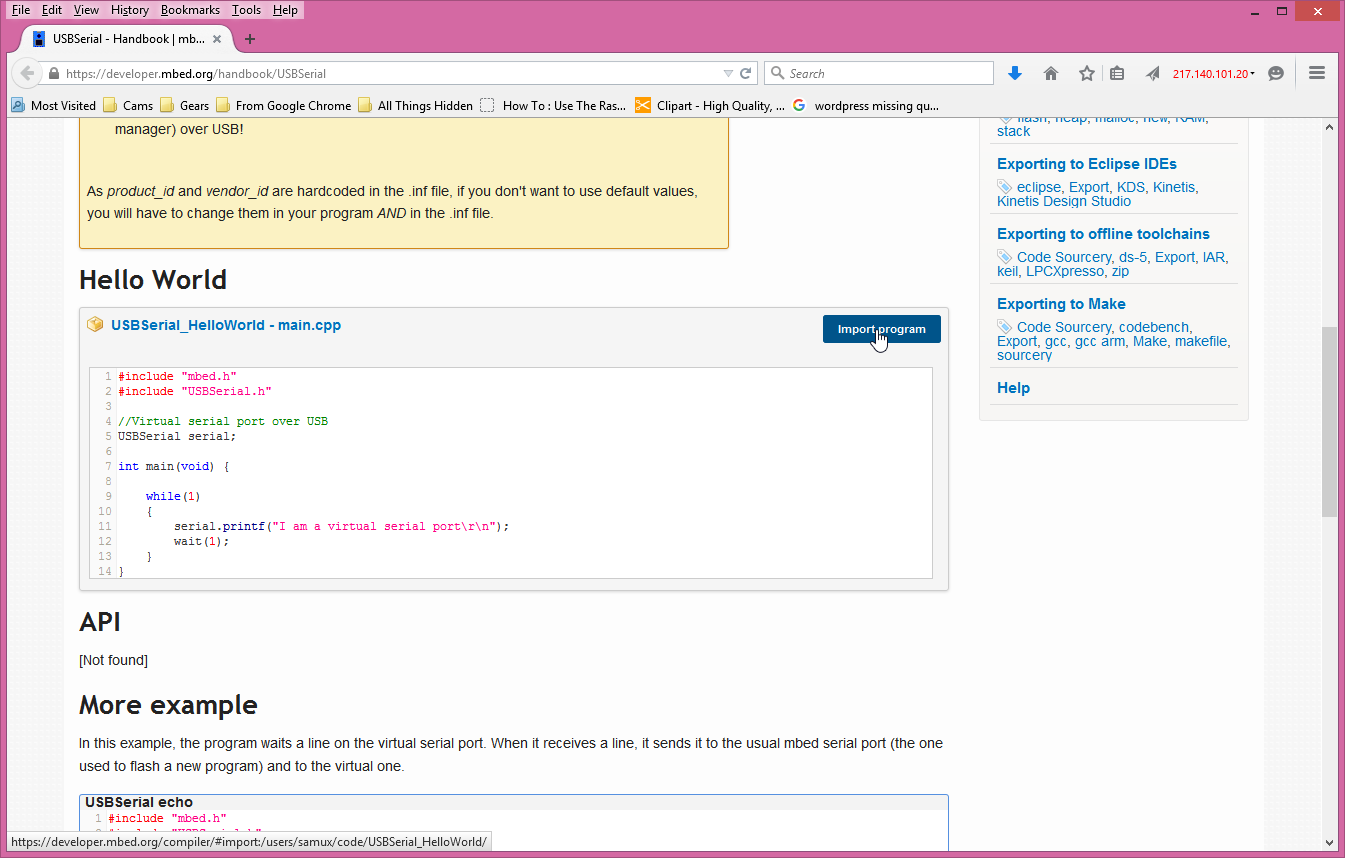The image size is (1345, 858).
Task: Click the ds-5 tag link
Action: click(1133, 257)
